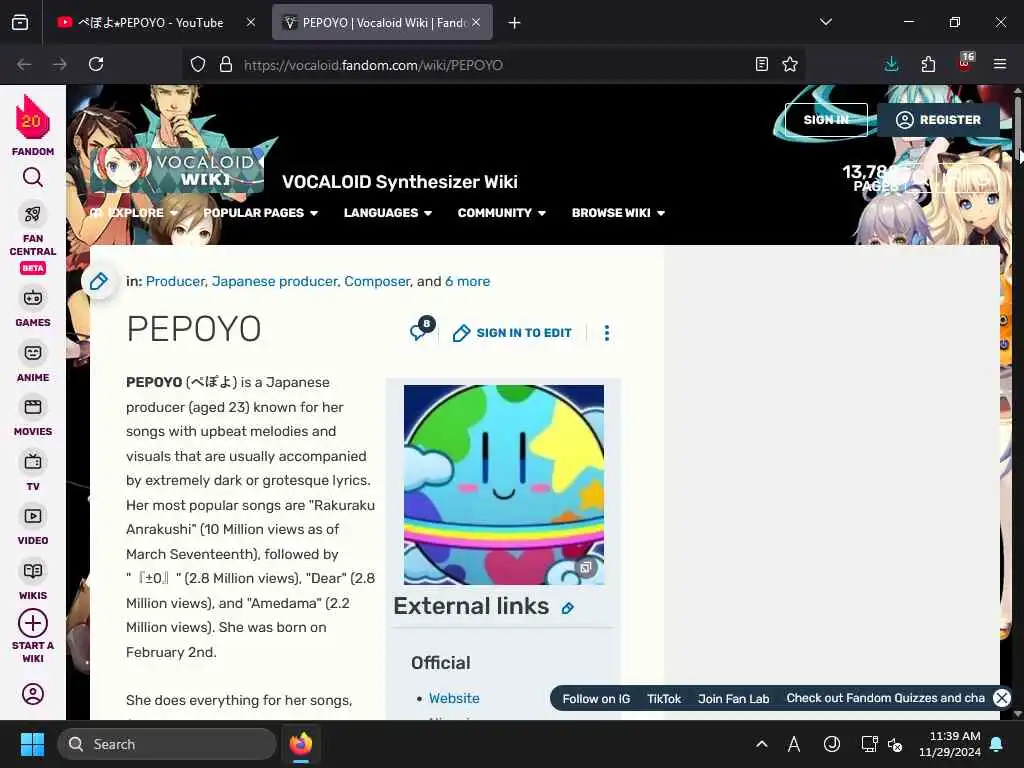The width and height of the screenshot is (1024, 768).
Task: Edit External links section pencil icon
Action: tap(568, 609)
